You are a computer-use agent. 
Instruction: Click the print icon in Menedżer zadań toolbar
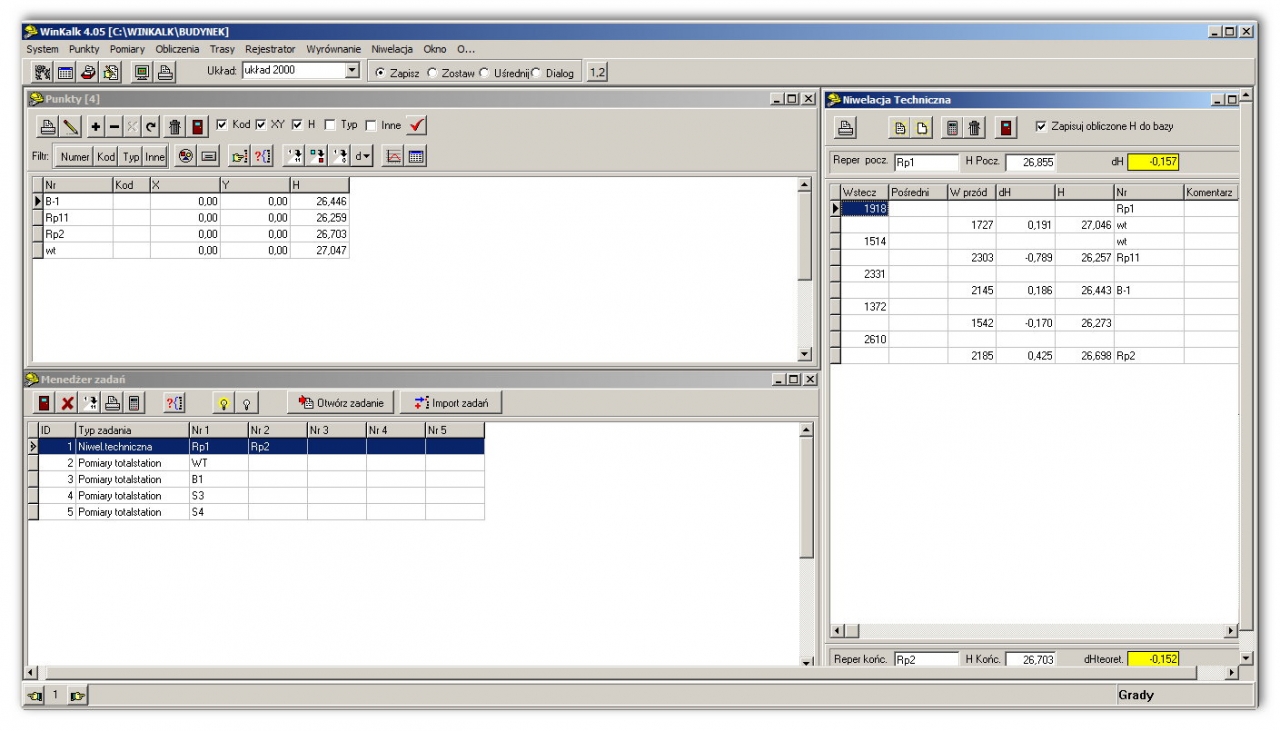point(113,402)
